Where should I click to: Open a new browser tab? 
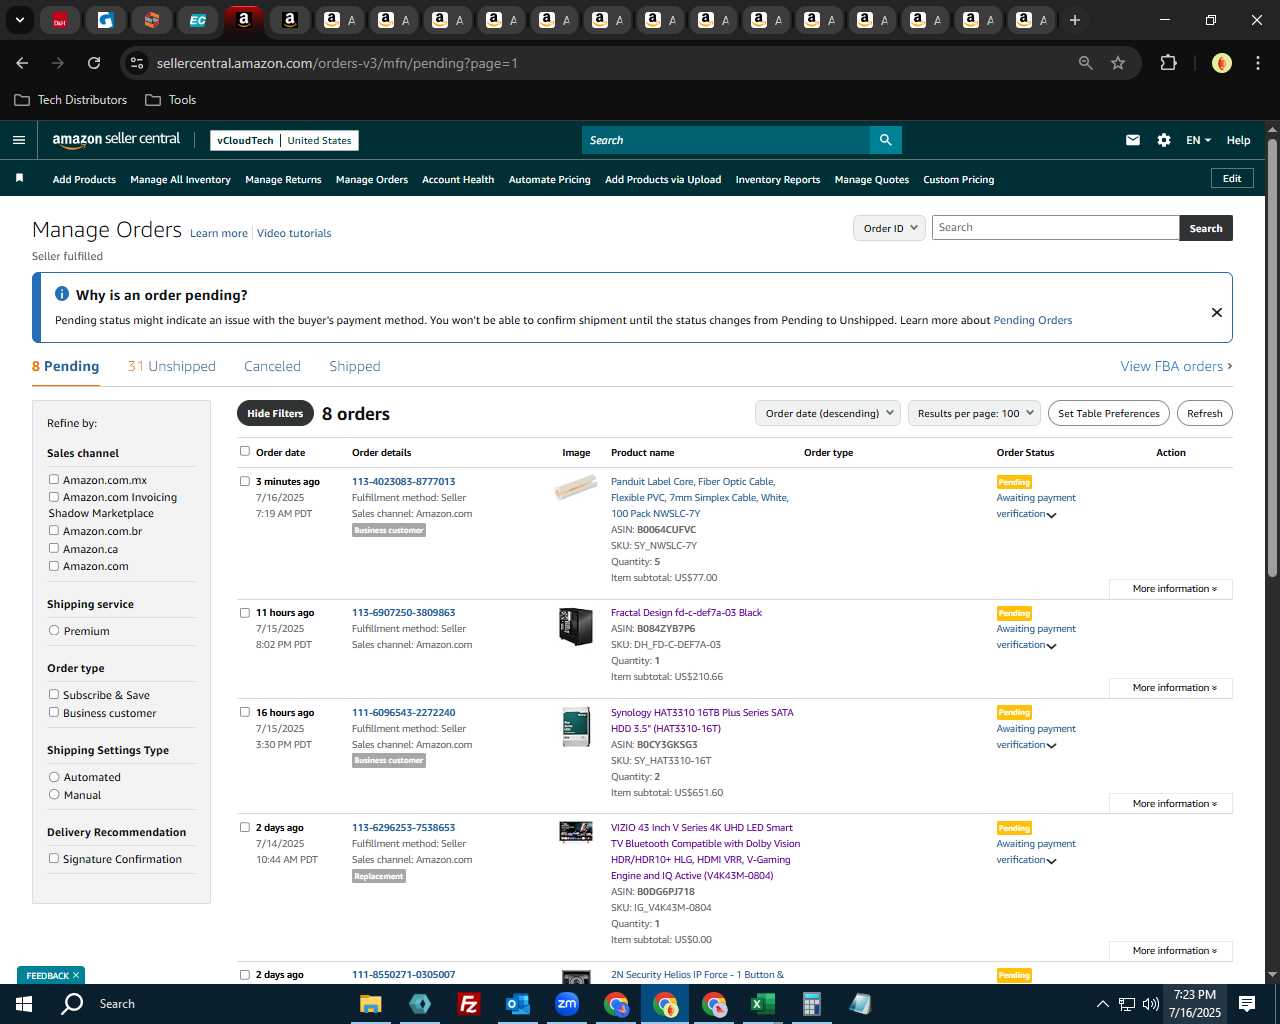(1075, 20)
